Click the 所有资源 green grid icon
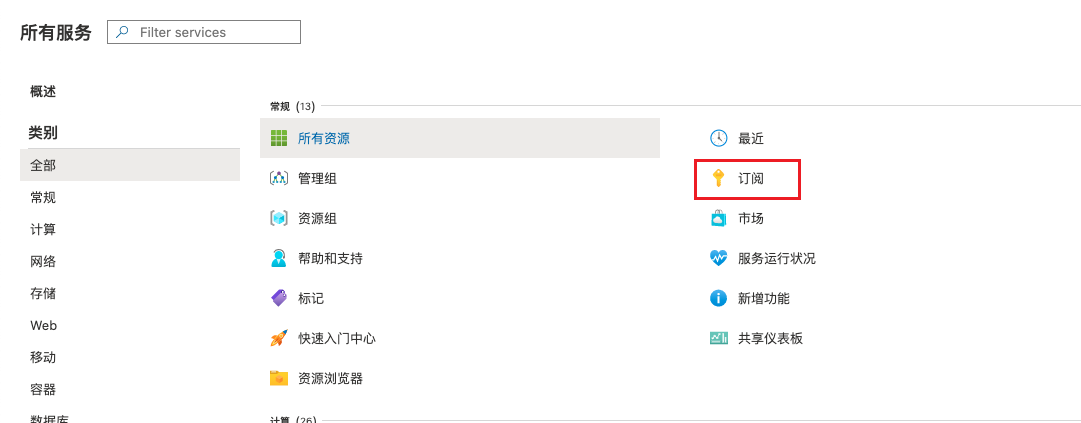Screen dimensions: 1081x423 (x=279, y=138)
